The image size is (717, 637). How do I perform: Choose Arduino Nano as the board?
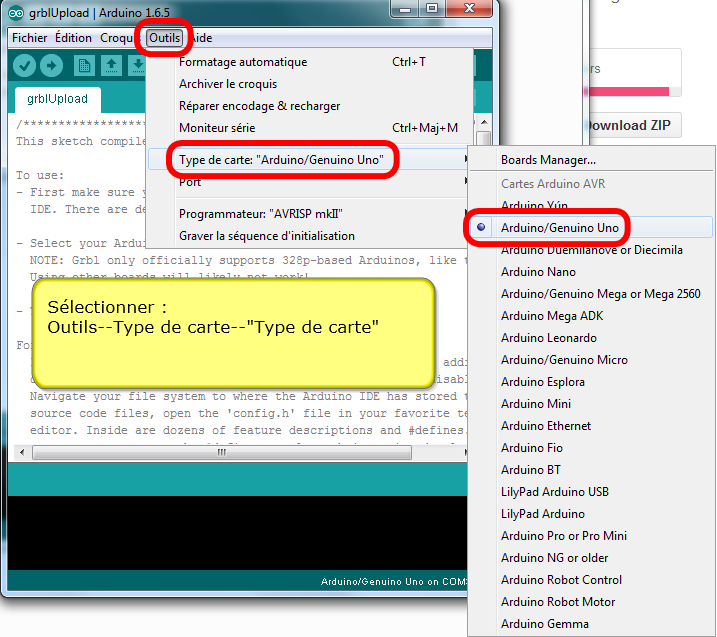[x=538, y=272]
